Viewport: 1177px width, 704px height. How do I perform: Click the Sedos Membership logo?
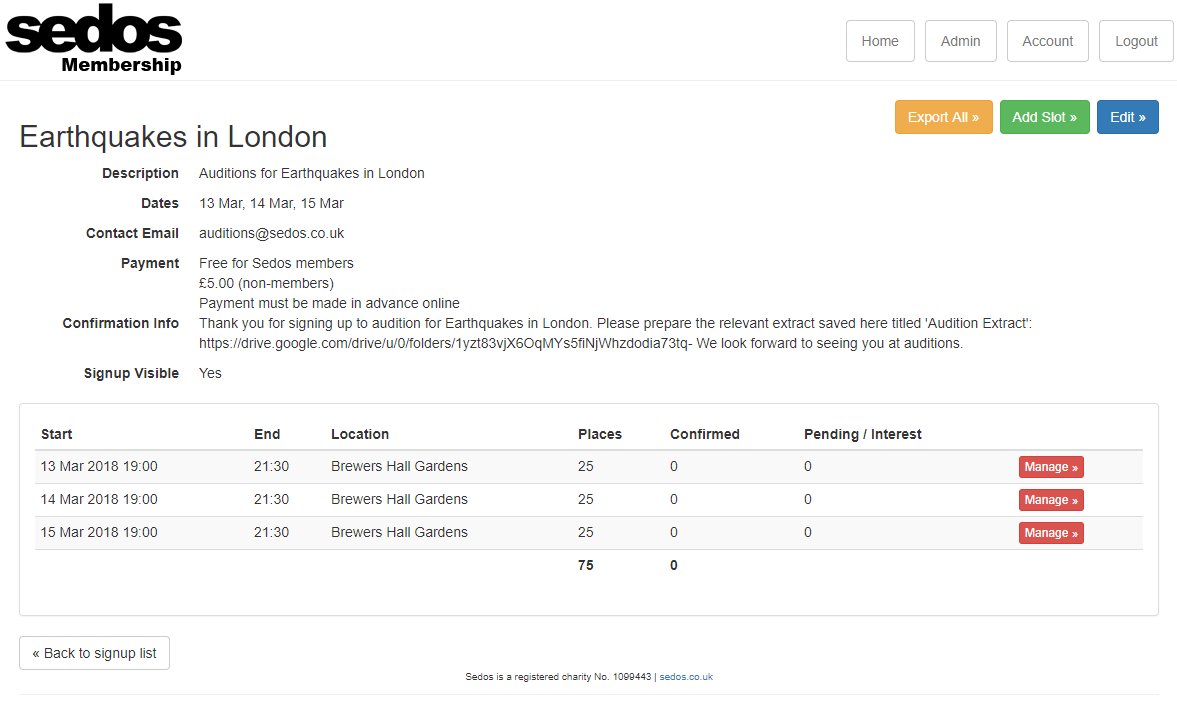95,40
